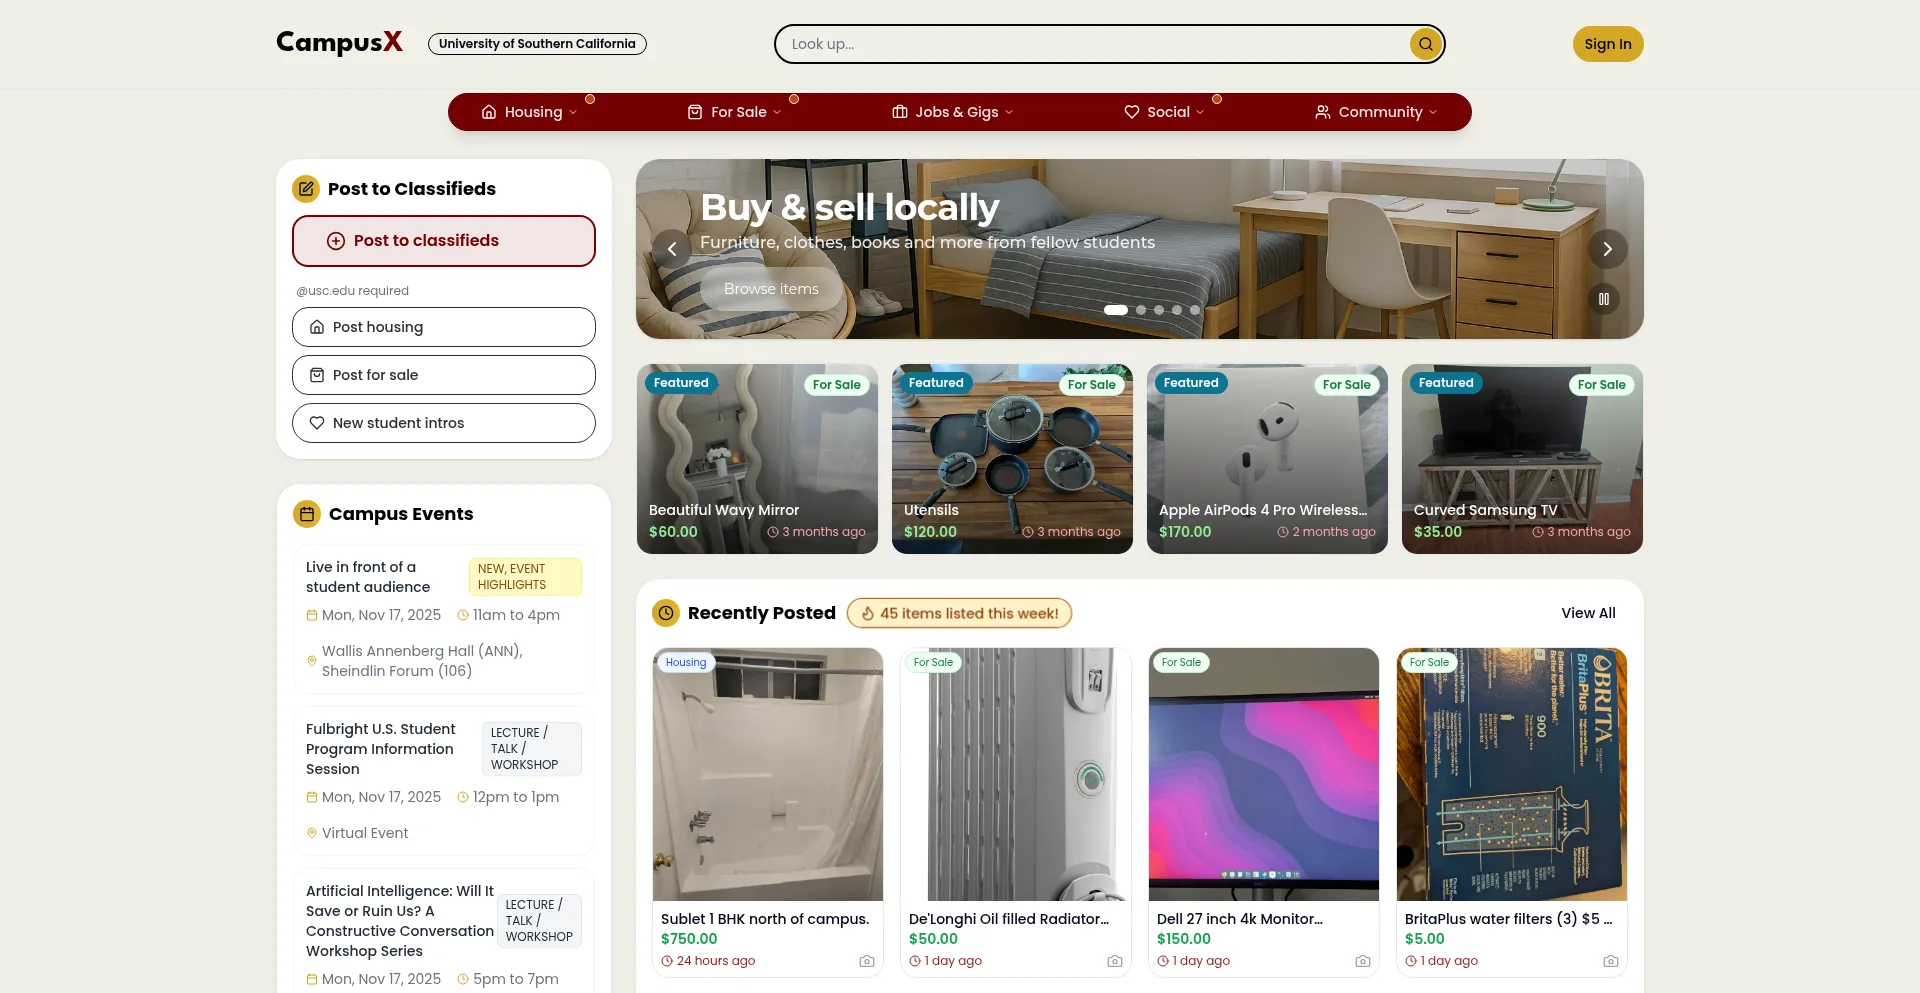
Task: Go to next carousel slide arrow
Action: [1607, 249]
